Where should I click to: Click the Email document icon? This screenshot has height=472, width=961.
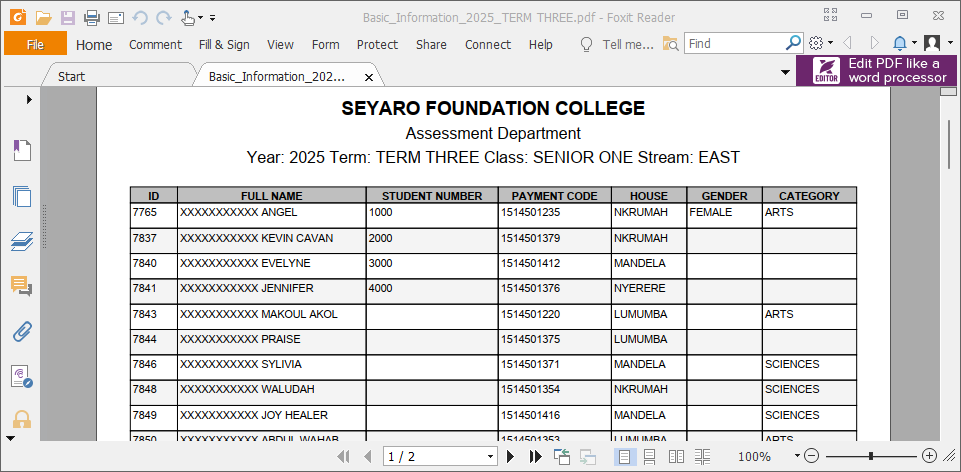pos(116,18)
